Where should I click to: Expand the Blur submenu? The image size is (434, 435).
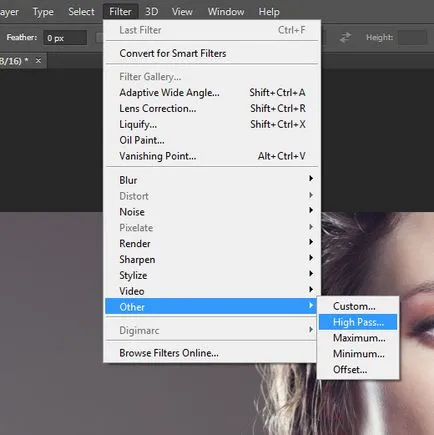(212, 180)
